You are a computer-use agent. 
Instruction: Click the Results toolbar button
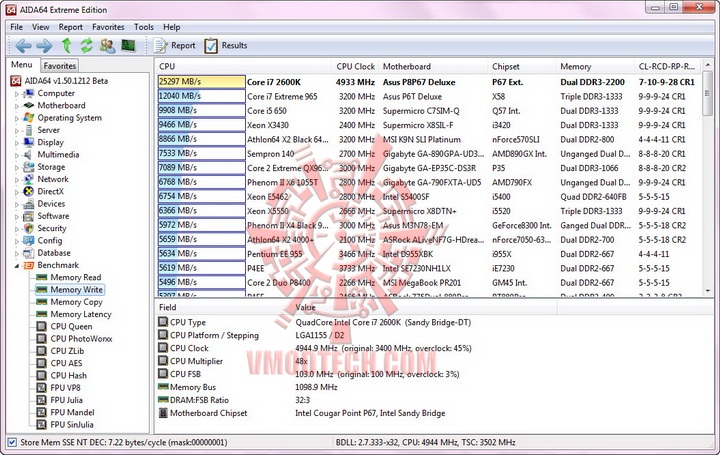click(225, 45)
